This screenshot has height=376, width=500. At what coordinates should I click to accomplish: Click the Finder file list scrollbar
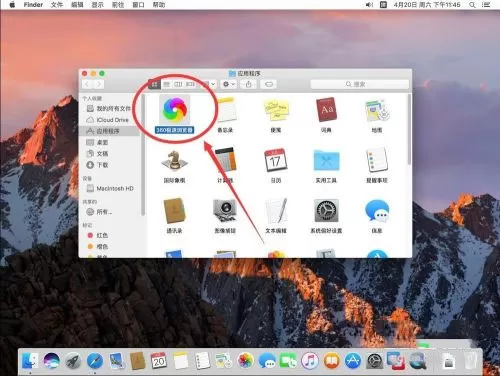409,130
